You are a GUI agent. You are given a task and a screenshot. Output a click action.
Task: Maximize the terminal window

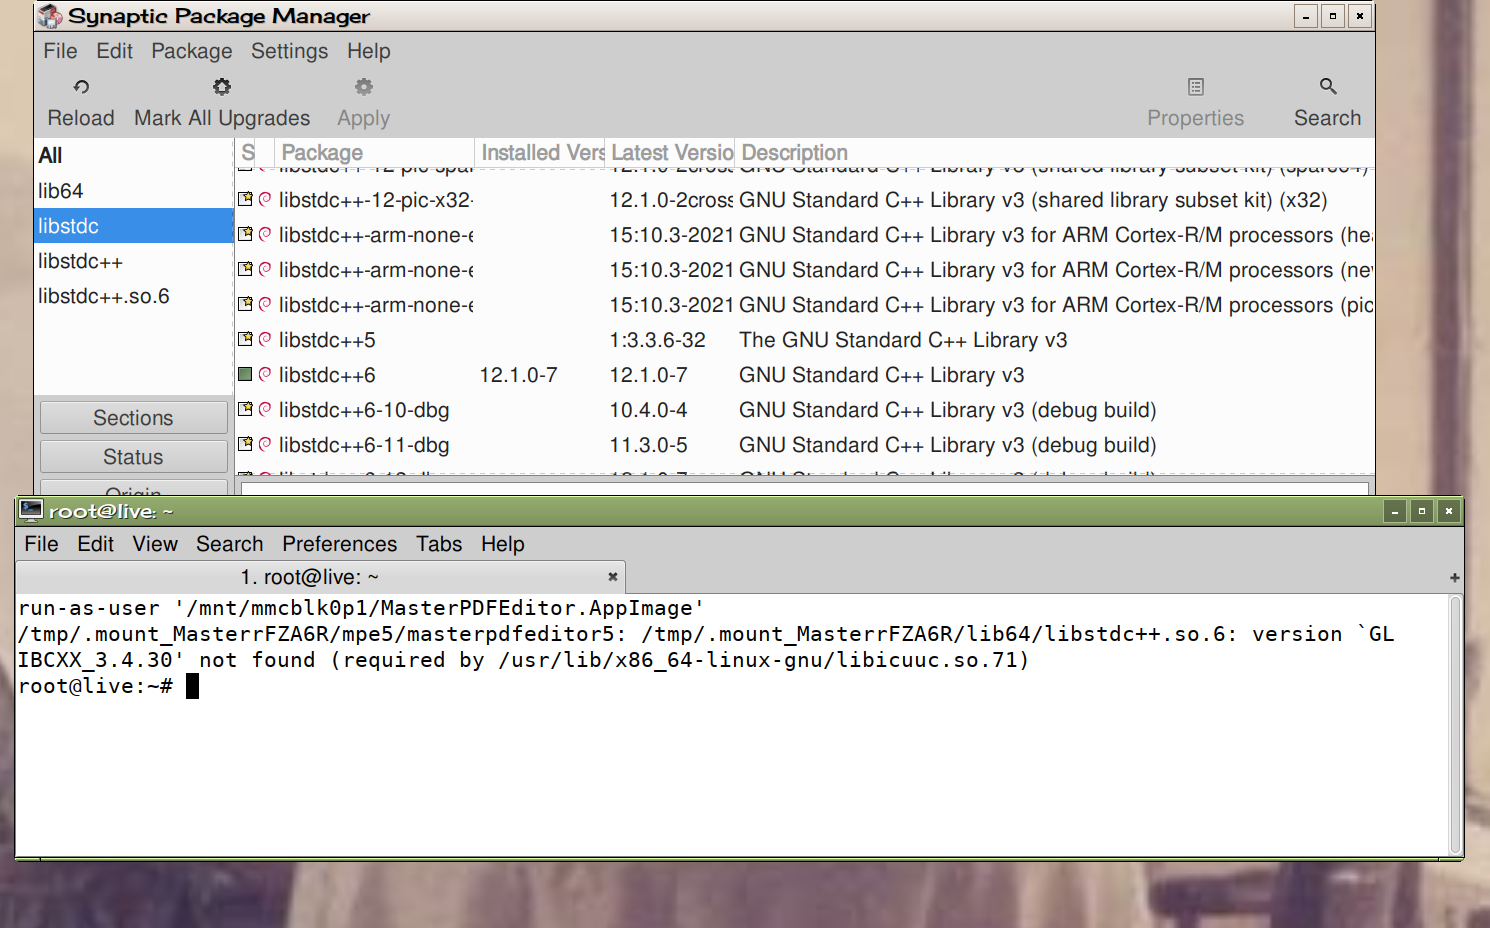pos(1421,511)
